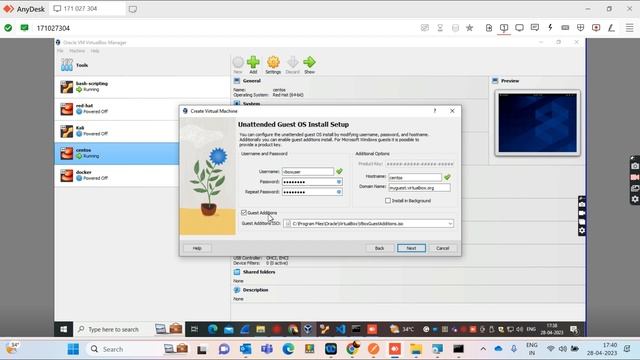Open Microsoft Edge in the remote taskbar
640x360 pixels.
click(x=212, y=329)
